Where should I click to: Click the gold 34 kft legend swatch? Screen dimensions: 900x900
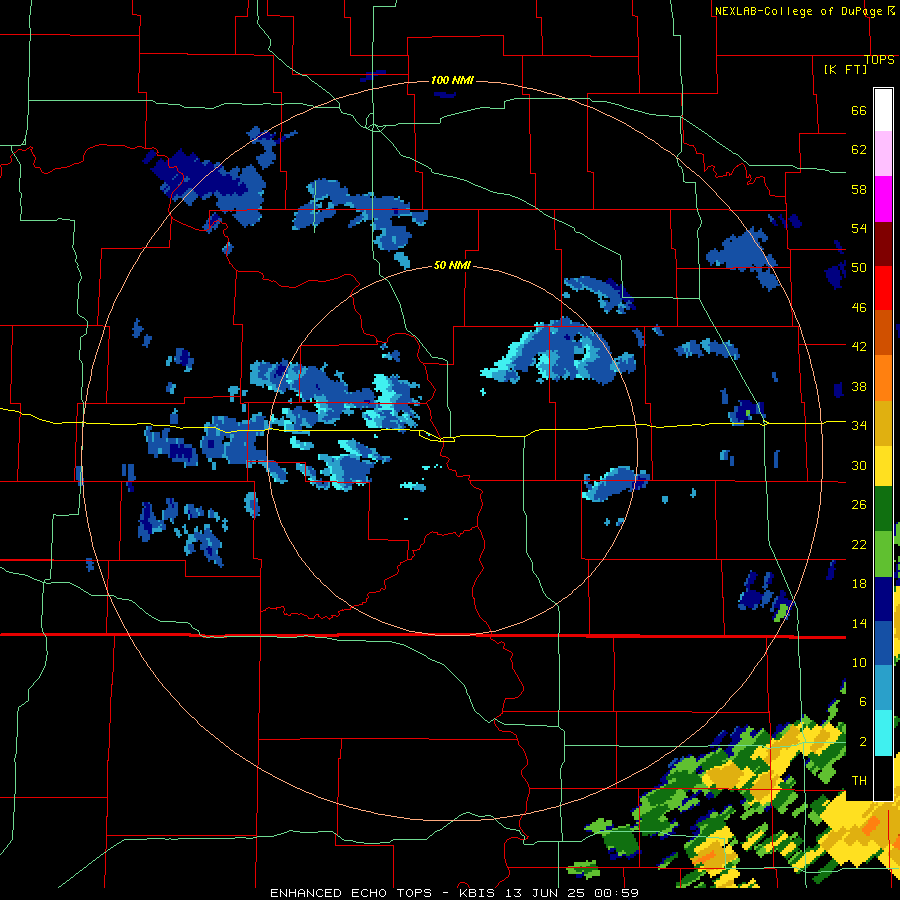tap(883, 423)
